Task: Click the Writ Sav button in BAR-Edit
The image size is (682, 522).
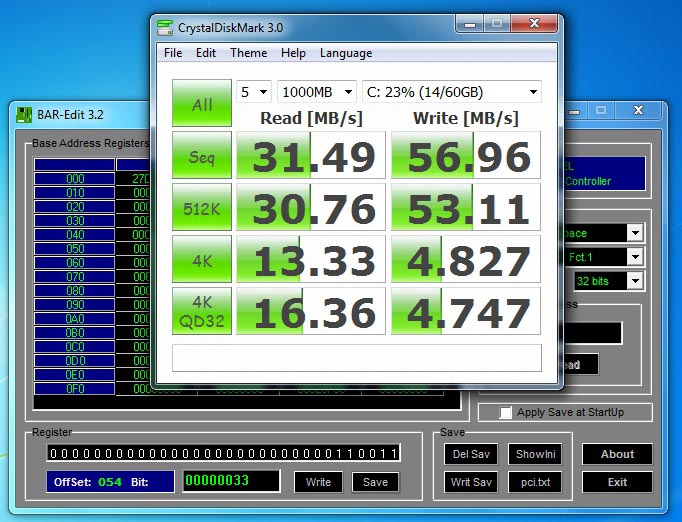Action: pyautogui.click(x=471, y=482)
